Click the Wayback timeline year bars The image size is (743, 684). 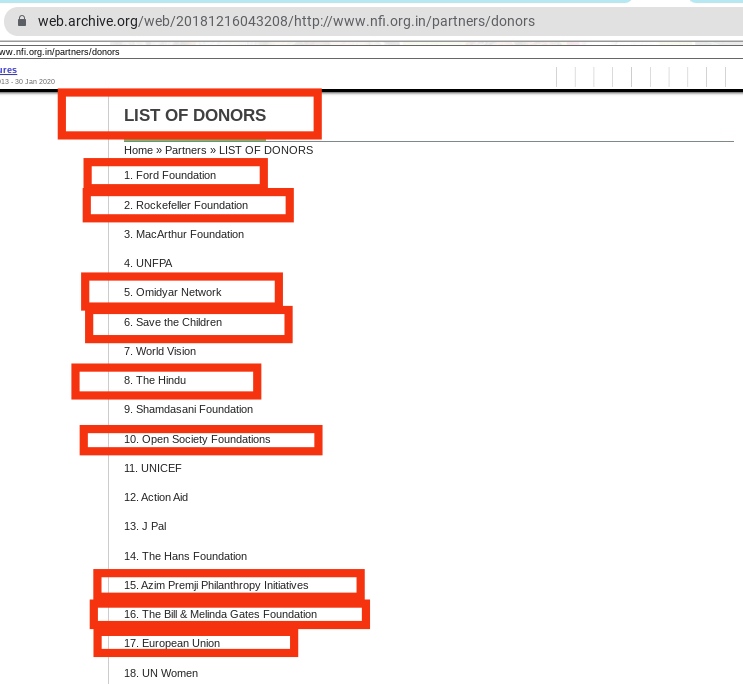tap(649, 77)
